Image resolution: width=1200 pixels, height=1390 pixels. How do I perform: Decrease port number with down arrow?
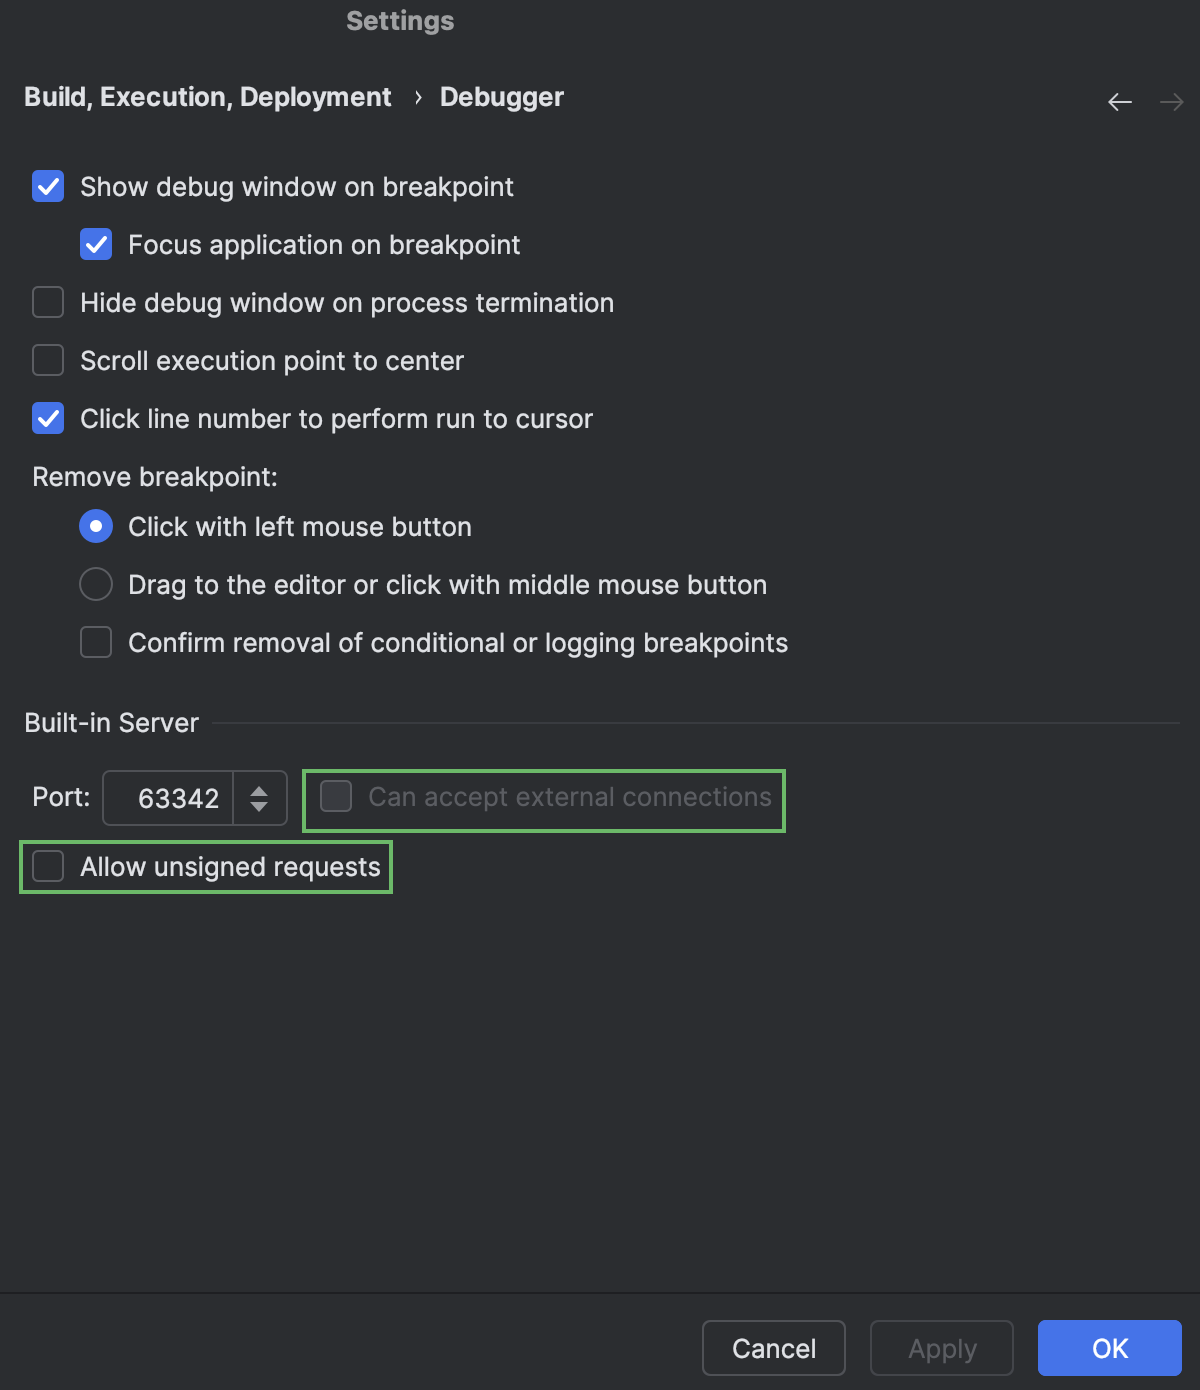point(259,807)
